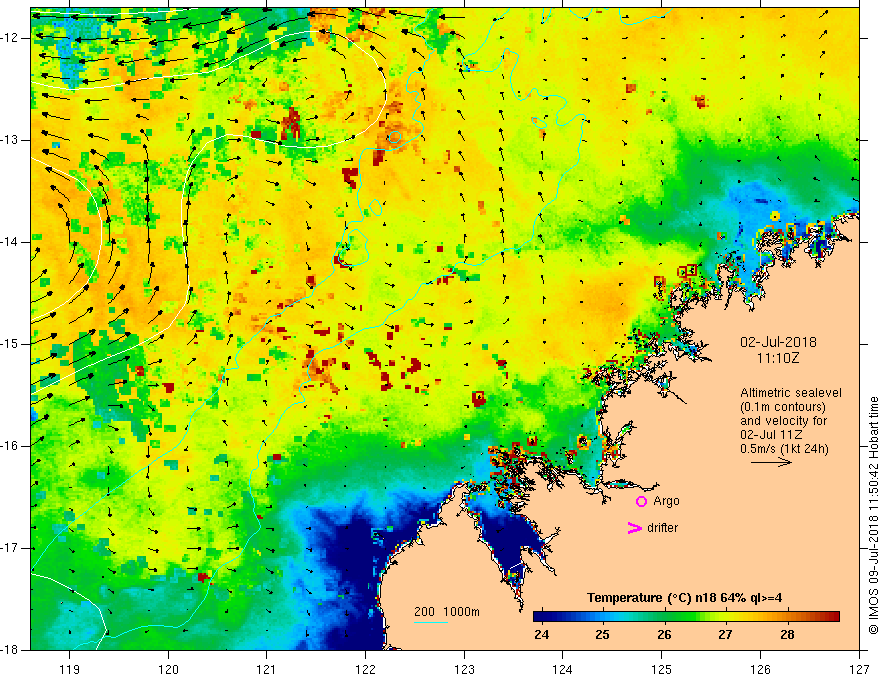Click the IMOS copyright vertical text

(873, 516)
